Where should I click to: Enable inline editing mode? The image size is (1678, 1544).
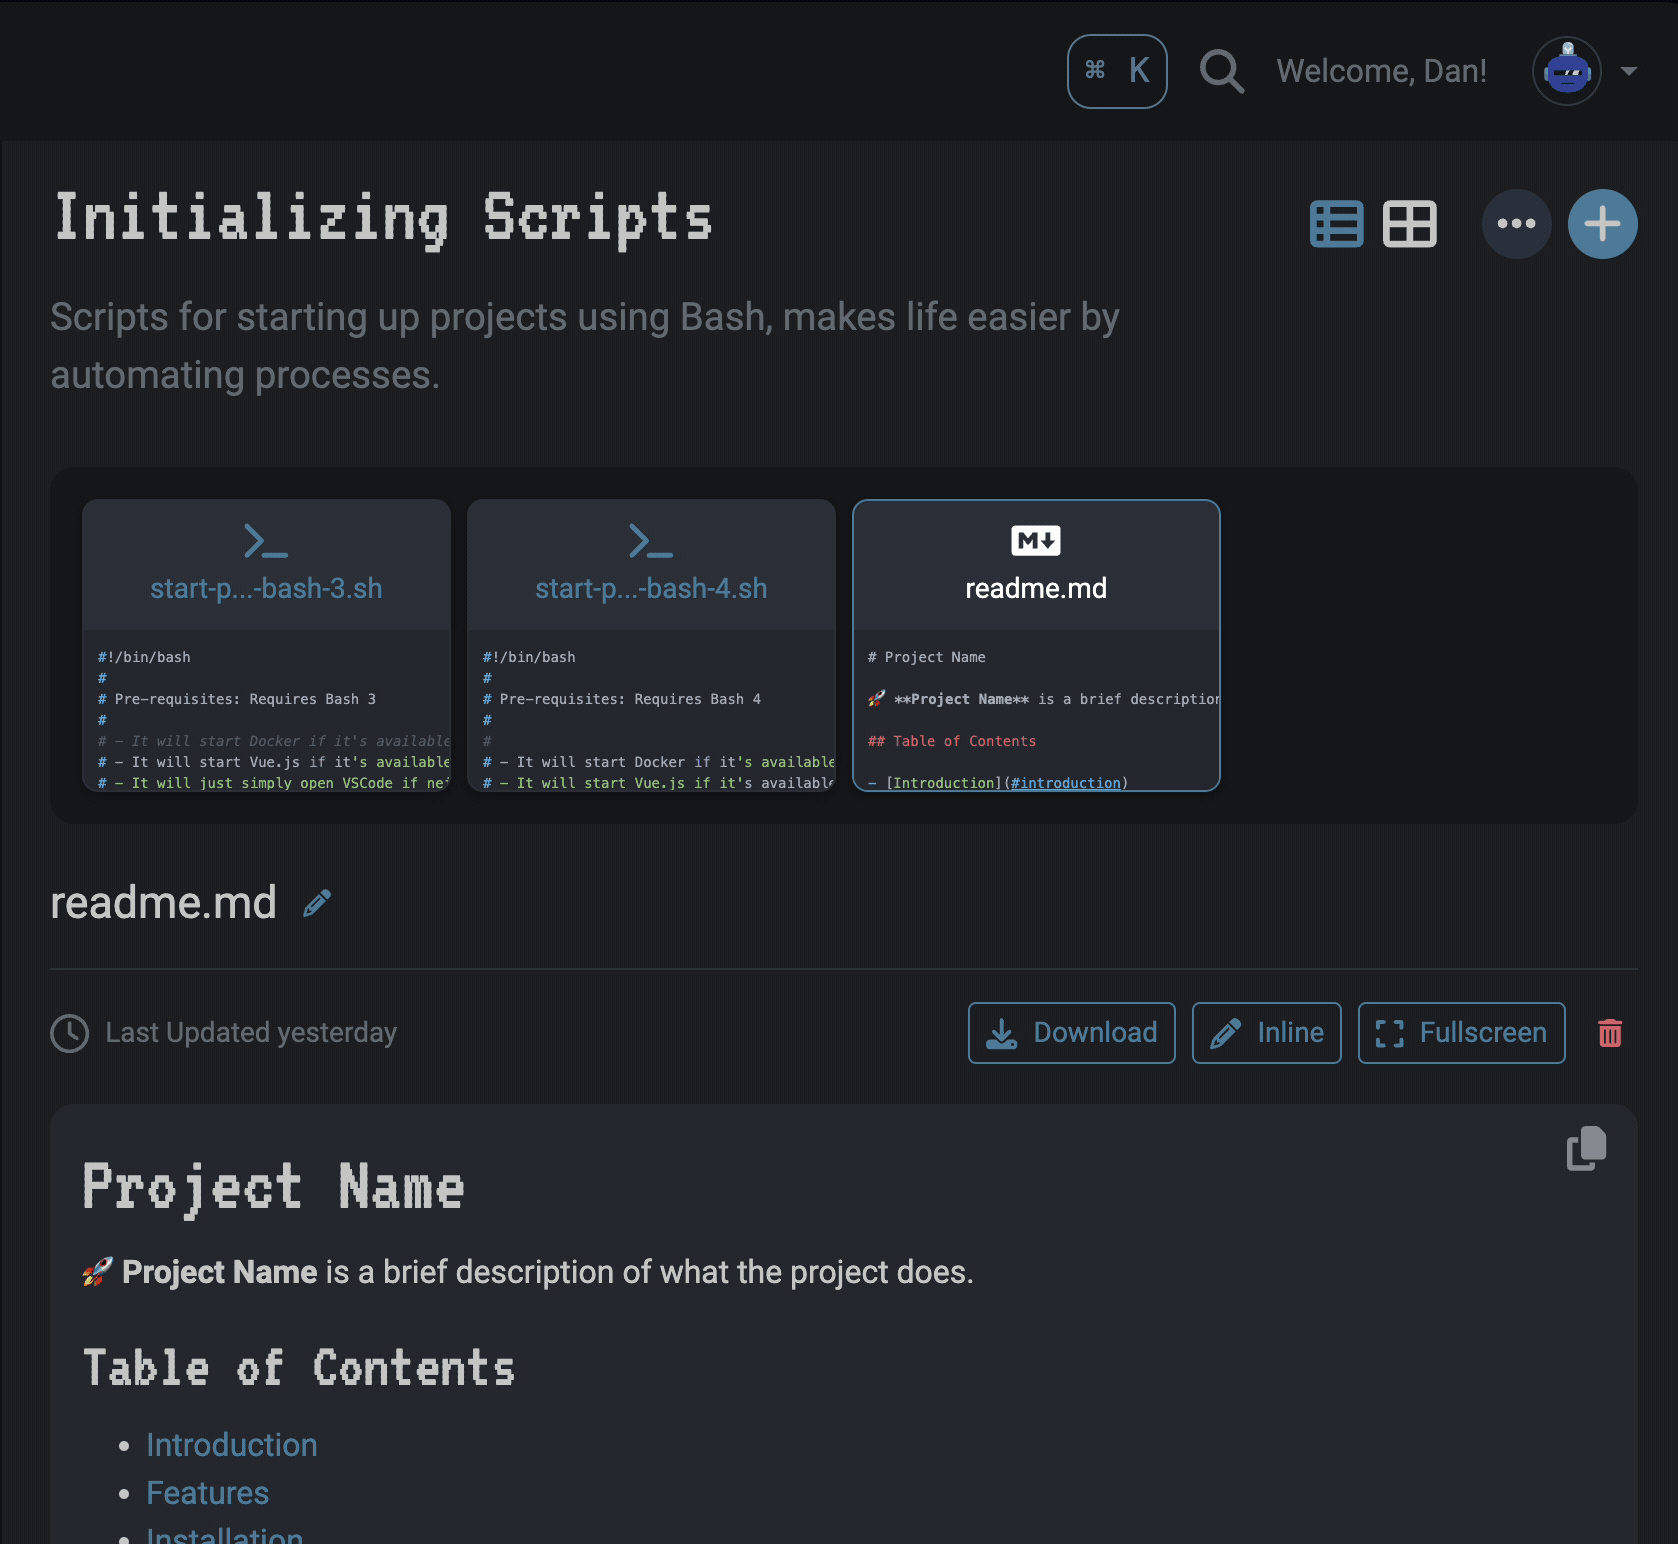(1266, 1032)
